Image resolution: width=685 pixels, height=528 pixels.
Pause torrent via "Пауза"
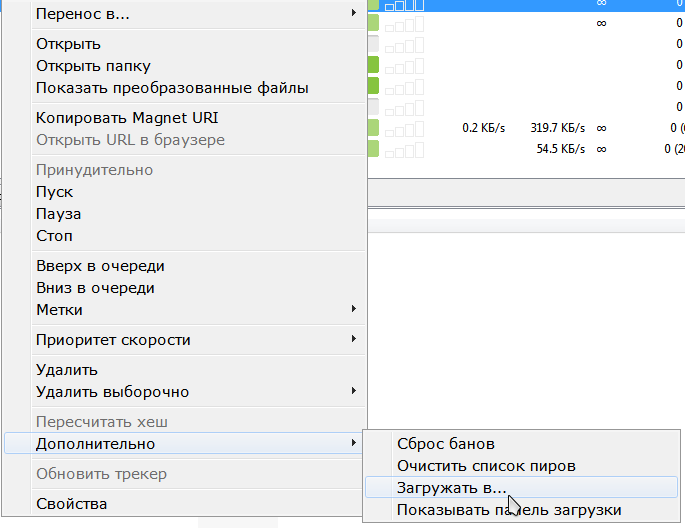pos(58,214)
